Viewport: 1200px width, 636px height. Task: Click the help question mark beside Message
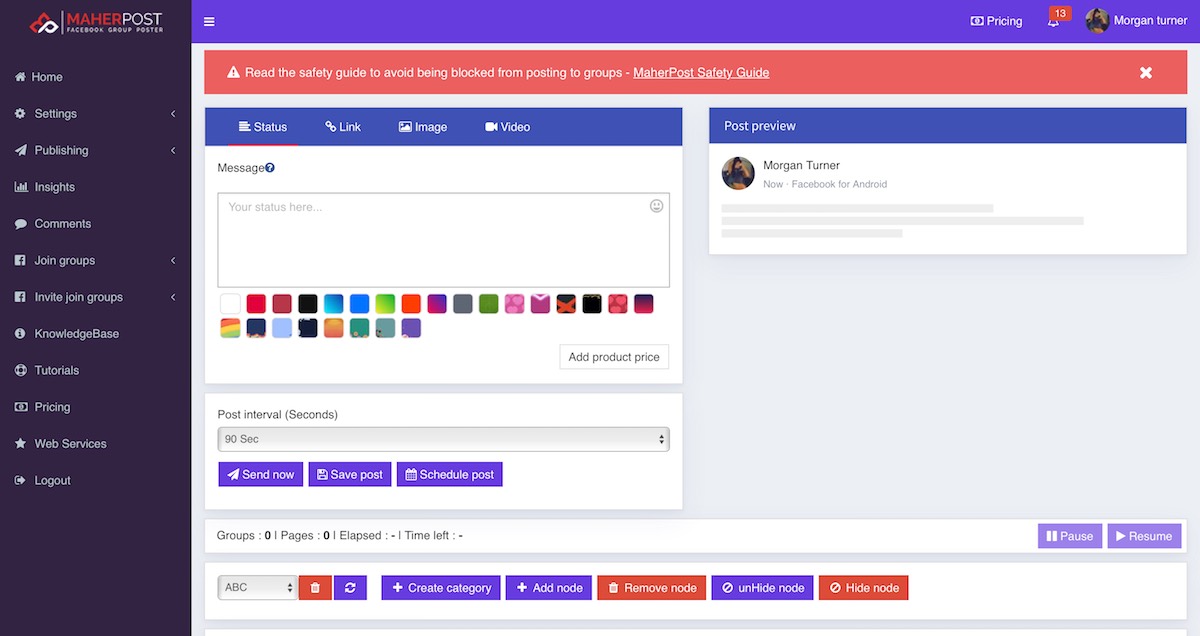tap(270, 168)
